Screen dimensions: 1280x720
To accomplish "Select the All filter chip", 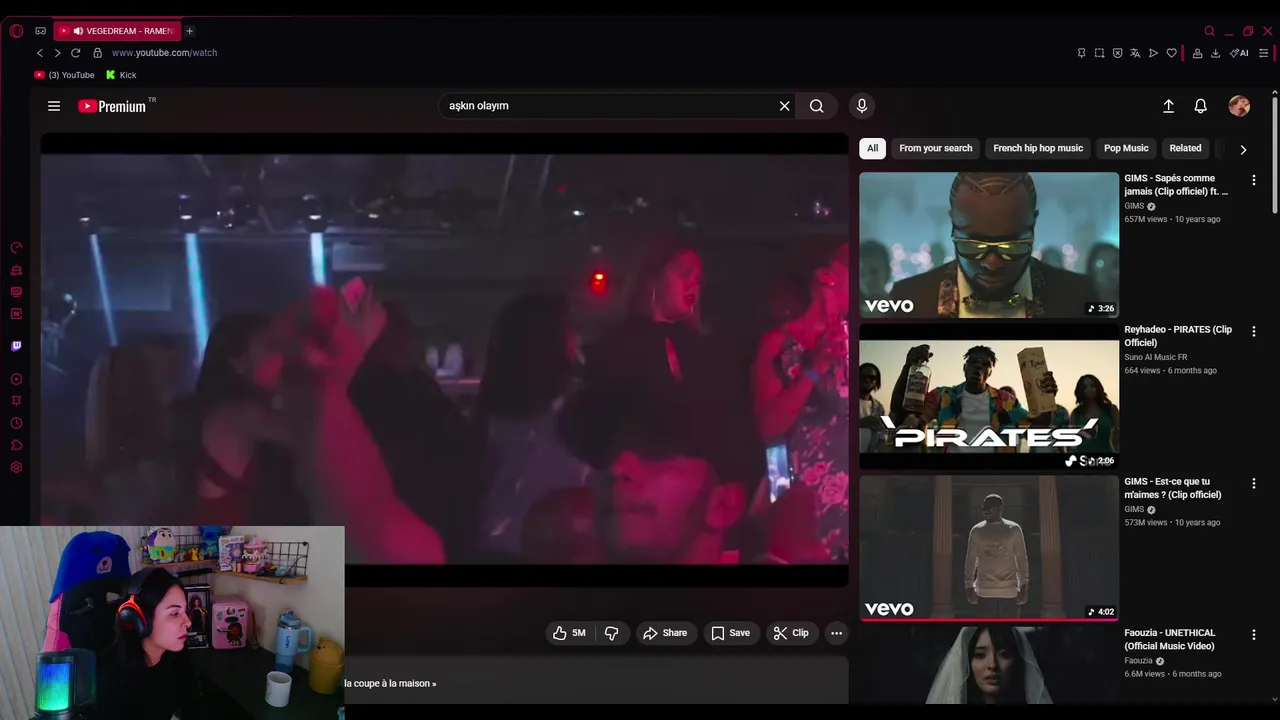I will (872, 148).
